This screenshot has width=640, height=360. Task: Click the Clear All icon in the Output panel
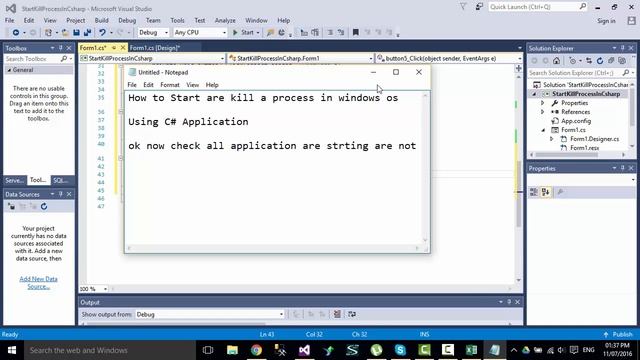point(337,314)
